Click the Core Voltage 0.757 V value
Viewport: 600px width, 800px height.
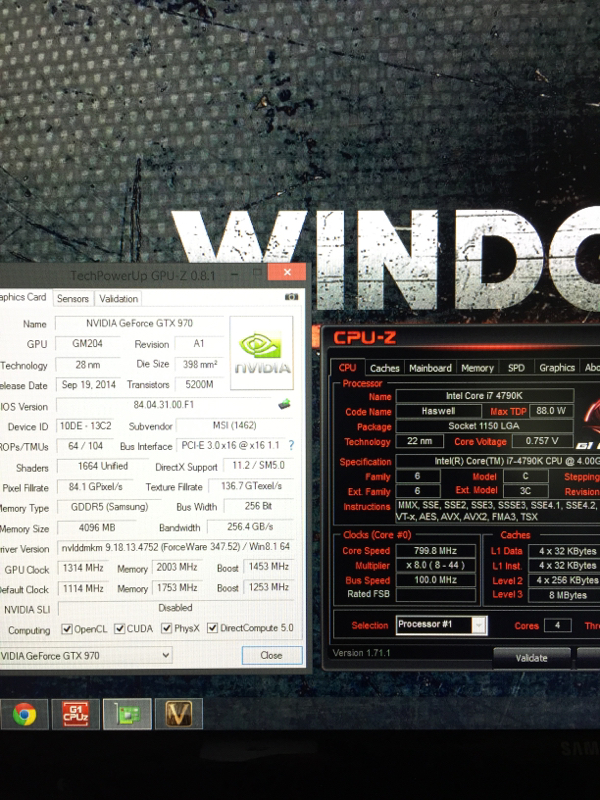tap(542, 441)
